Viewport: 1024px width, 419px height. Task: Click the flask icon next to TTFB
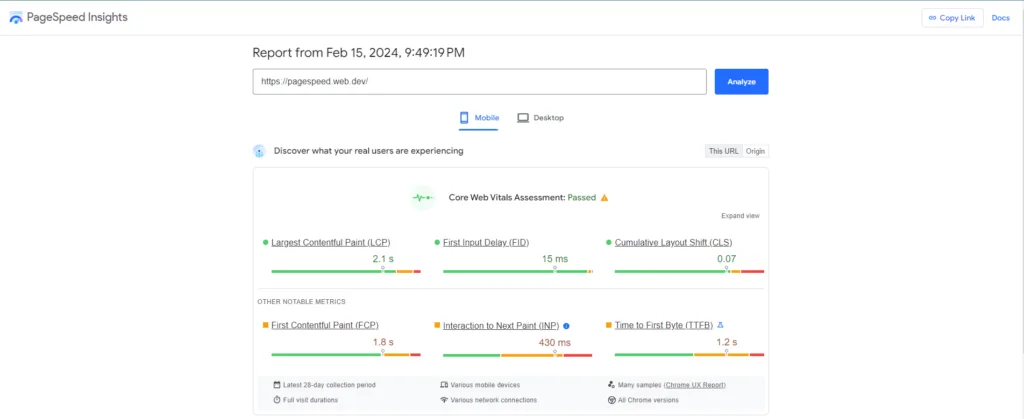click(721, 324)
